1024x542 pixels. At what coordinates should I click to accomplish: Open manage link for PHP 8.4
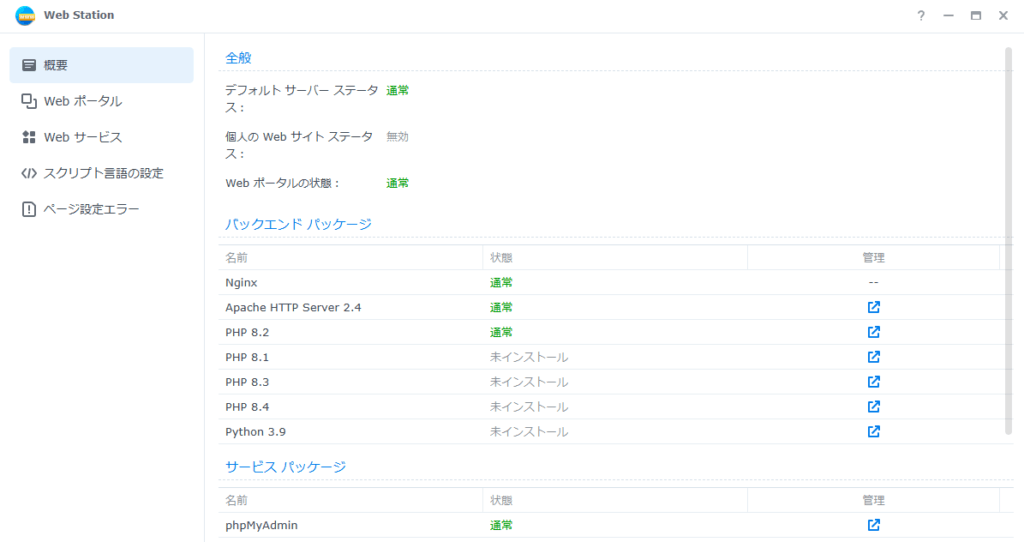tap(873, 406)
